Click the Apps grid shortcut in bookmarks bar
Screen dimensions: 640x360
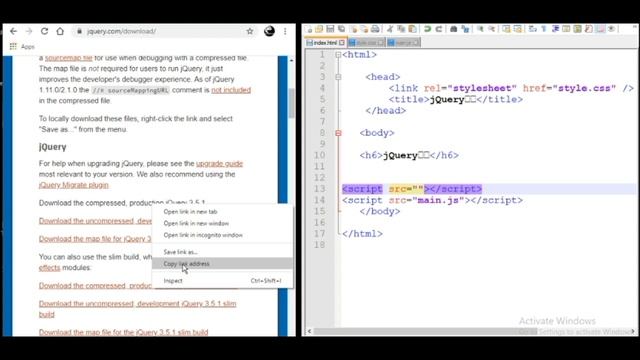pyautogui.click(x=13, y=47)
